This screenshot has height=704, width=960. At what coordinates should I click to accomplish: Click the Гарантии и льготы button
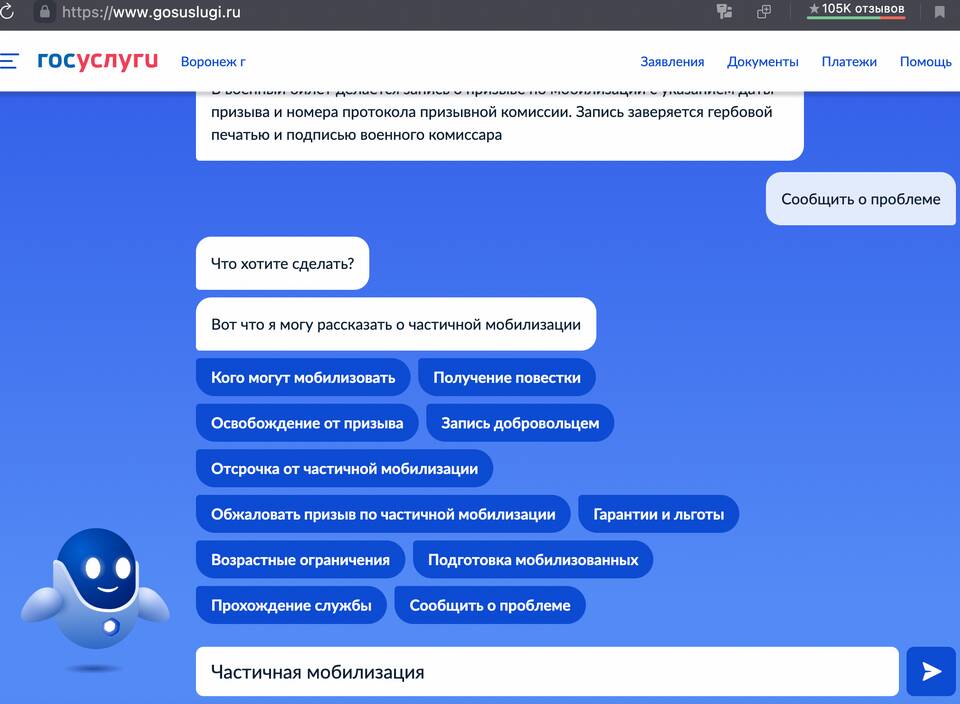coord(658,514)
